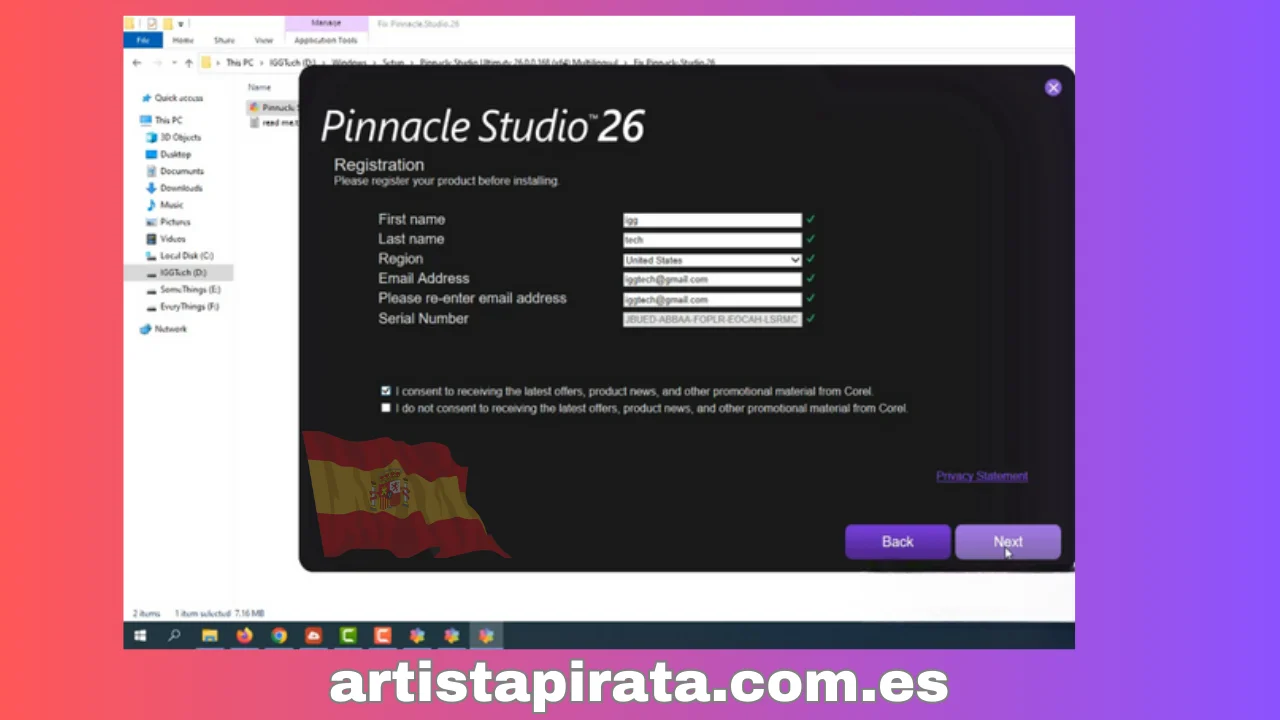
Task: Open the Windows Start menu
Action: (140, 635)
